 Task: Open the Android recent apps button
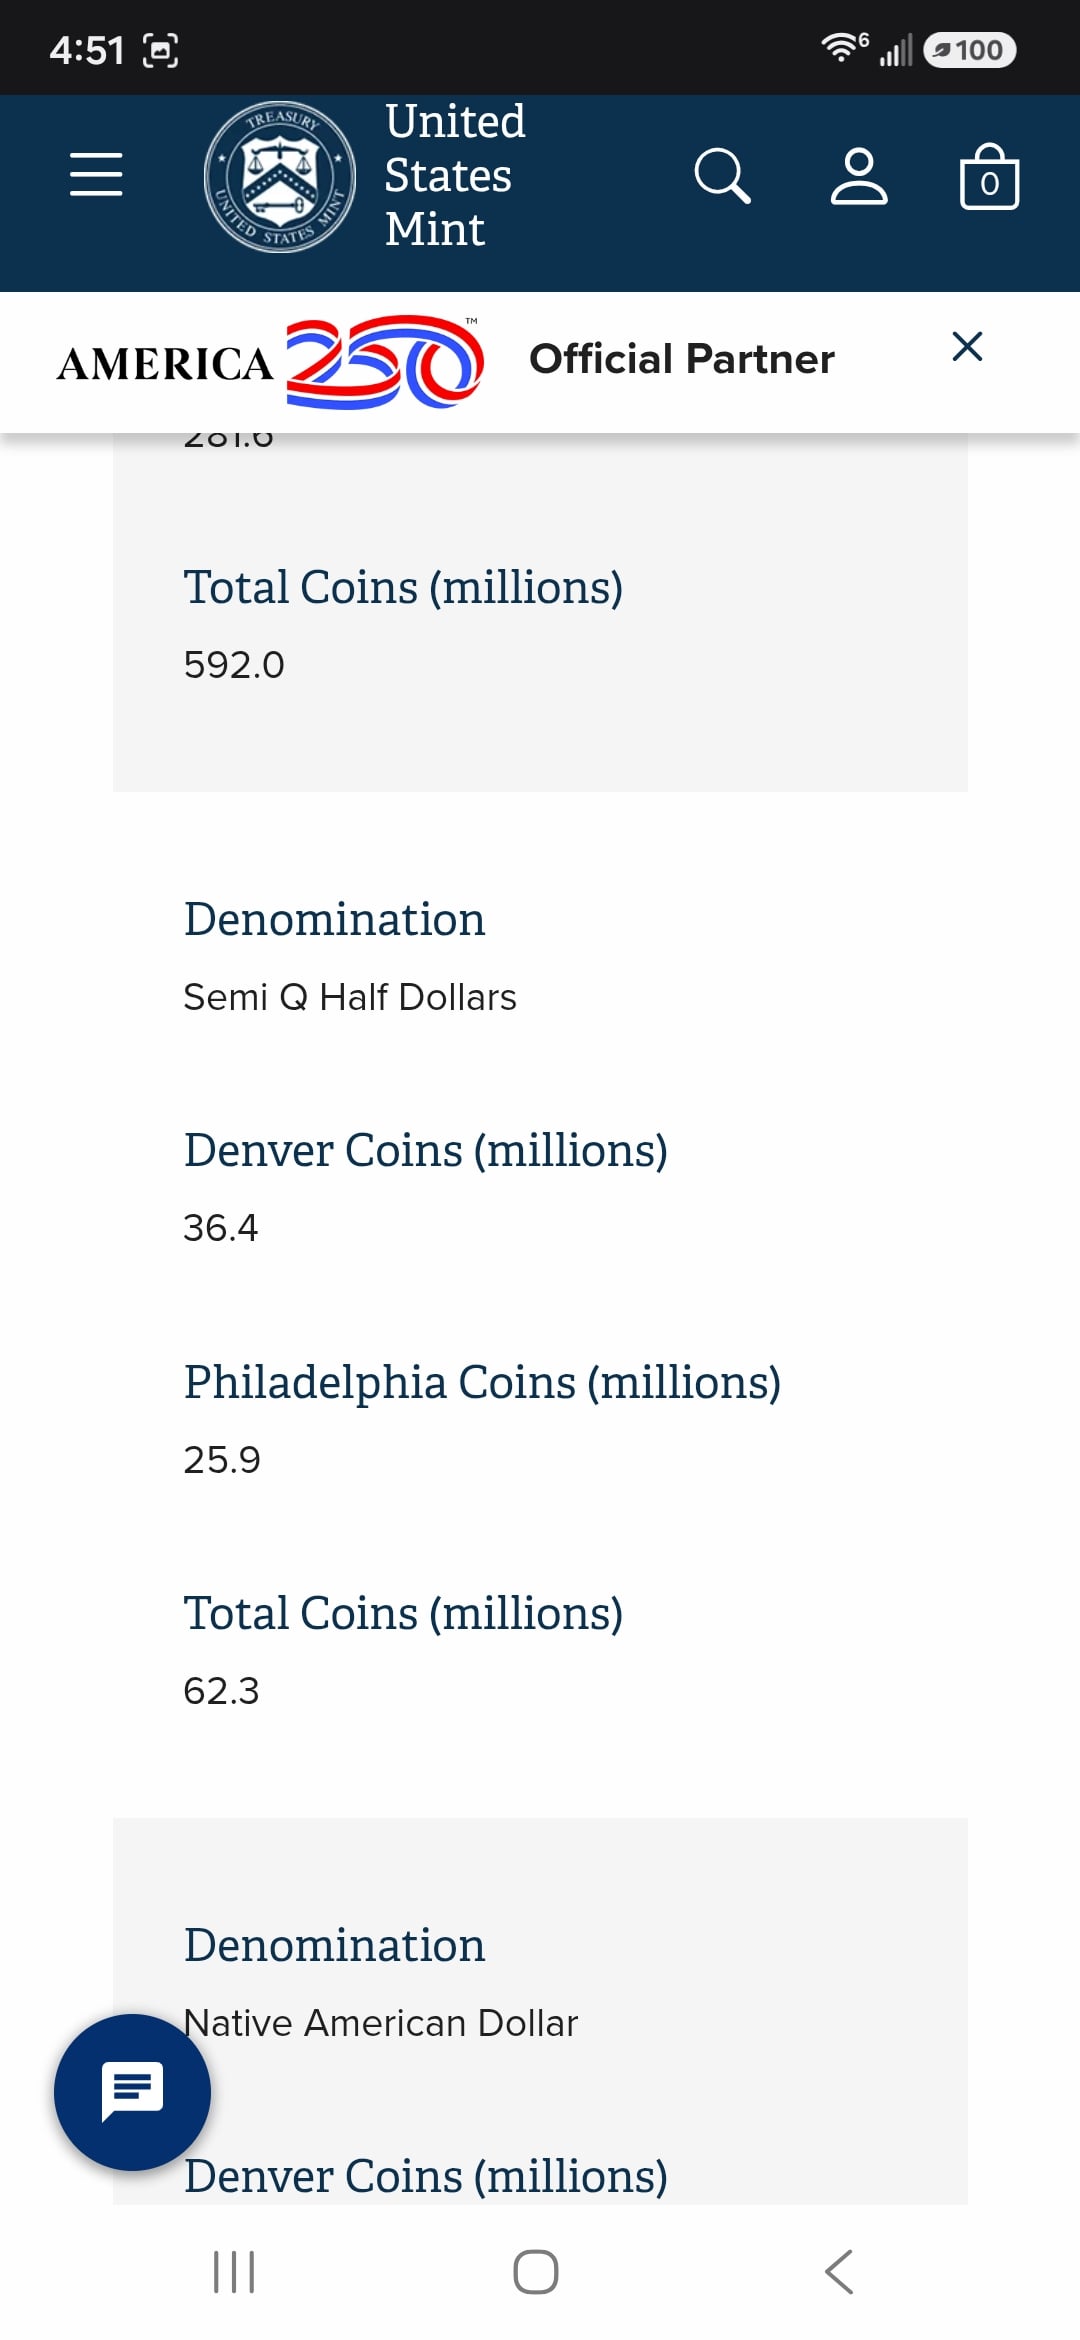234,2272
